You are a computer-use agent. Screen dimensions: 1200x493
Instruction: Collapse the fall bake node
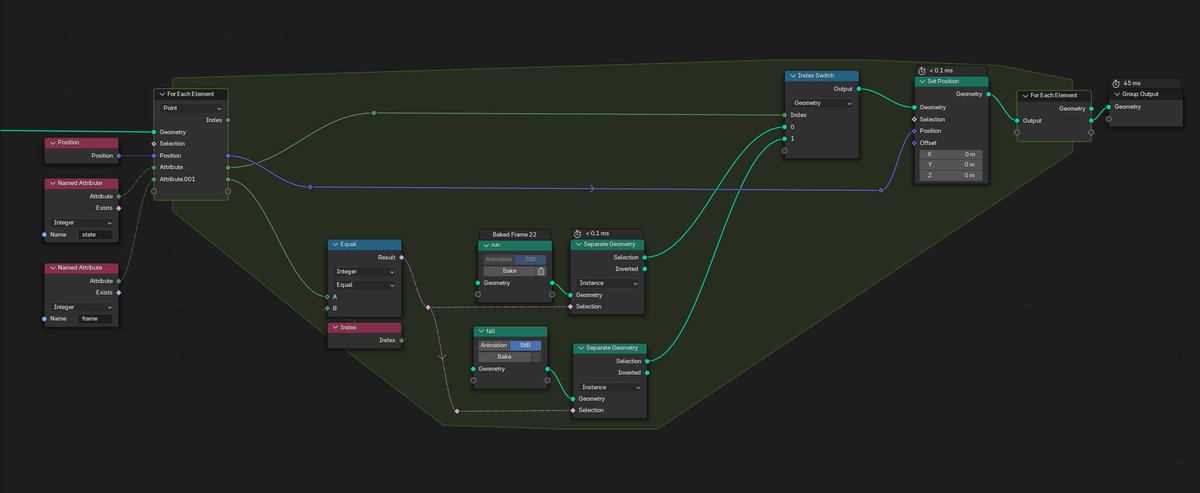[x=481, y=332]
